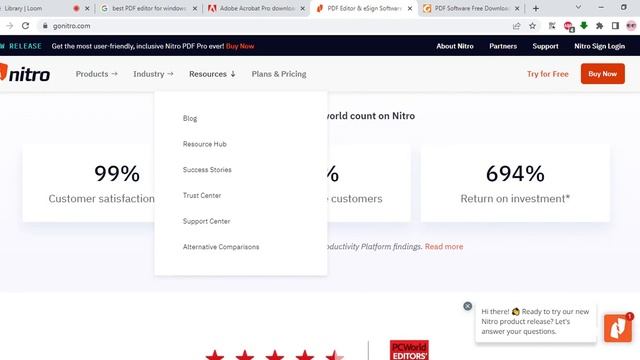This screenshot has width=640, height=360.
Task: Click Try for Free
Action: [x=548, y=74]
